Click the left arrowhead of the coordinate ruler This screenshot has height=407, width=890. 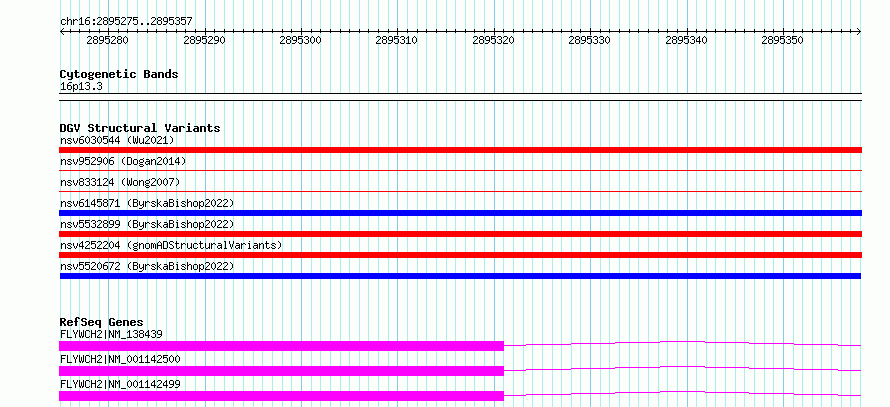(x=62, y=32)
